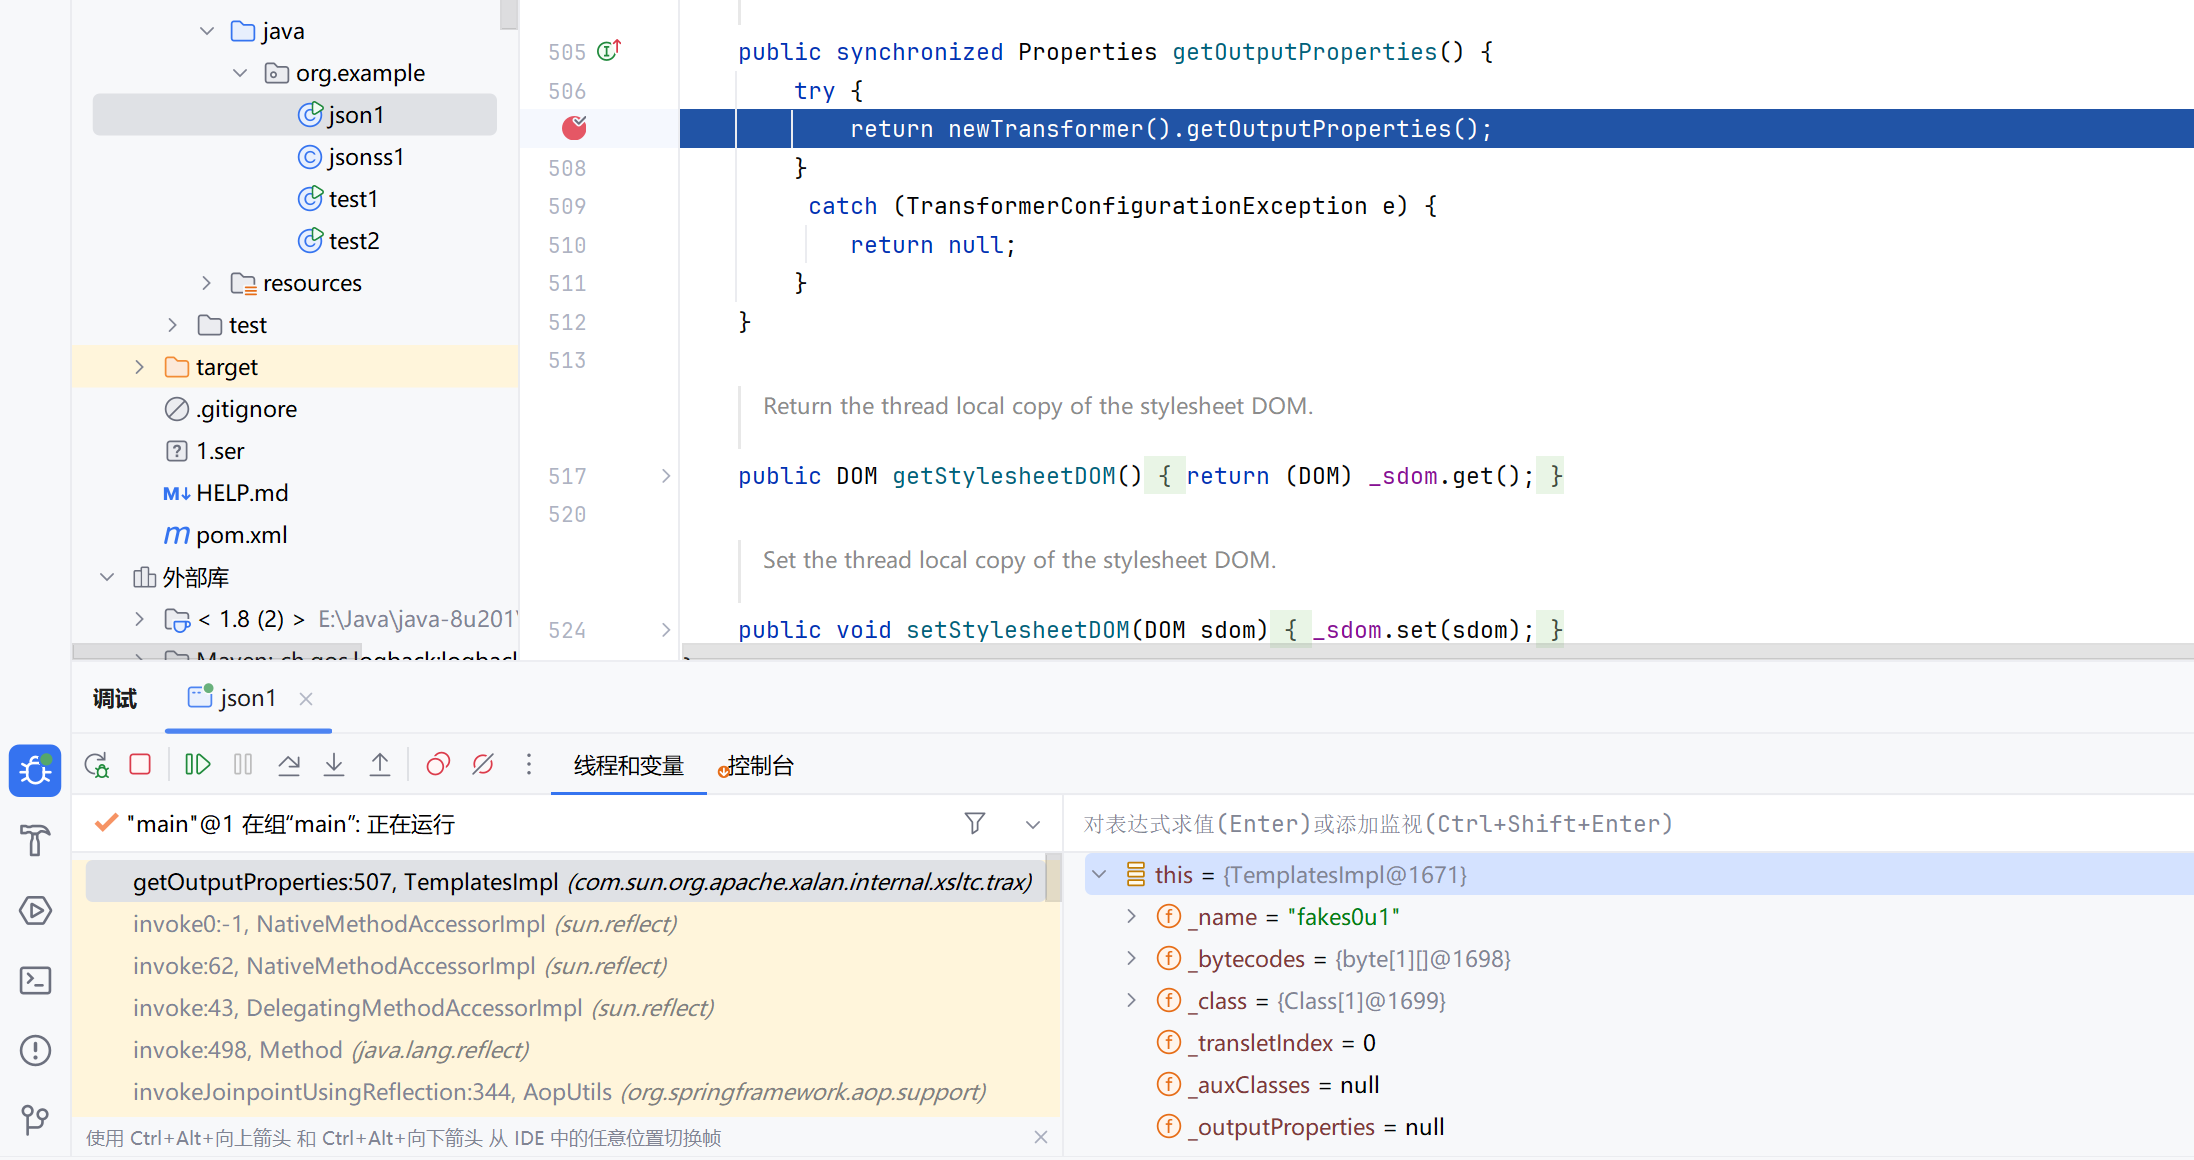The width and height of the screenshot is (2194, 1160).
Task: Click the override gutter icon at line 505
Action: [x=609, y=50]
